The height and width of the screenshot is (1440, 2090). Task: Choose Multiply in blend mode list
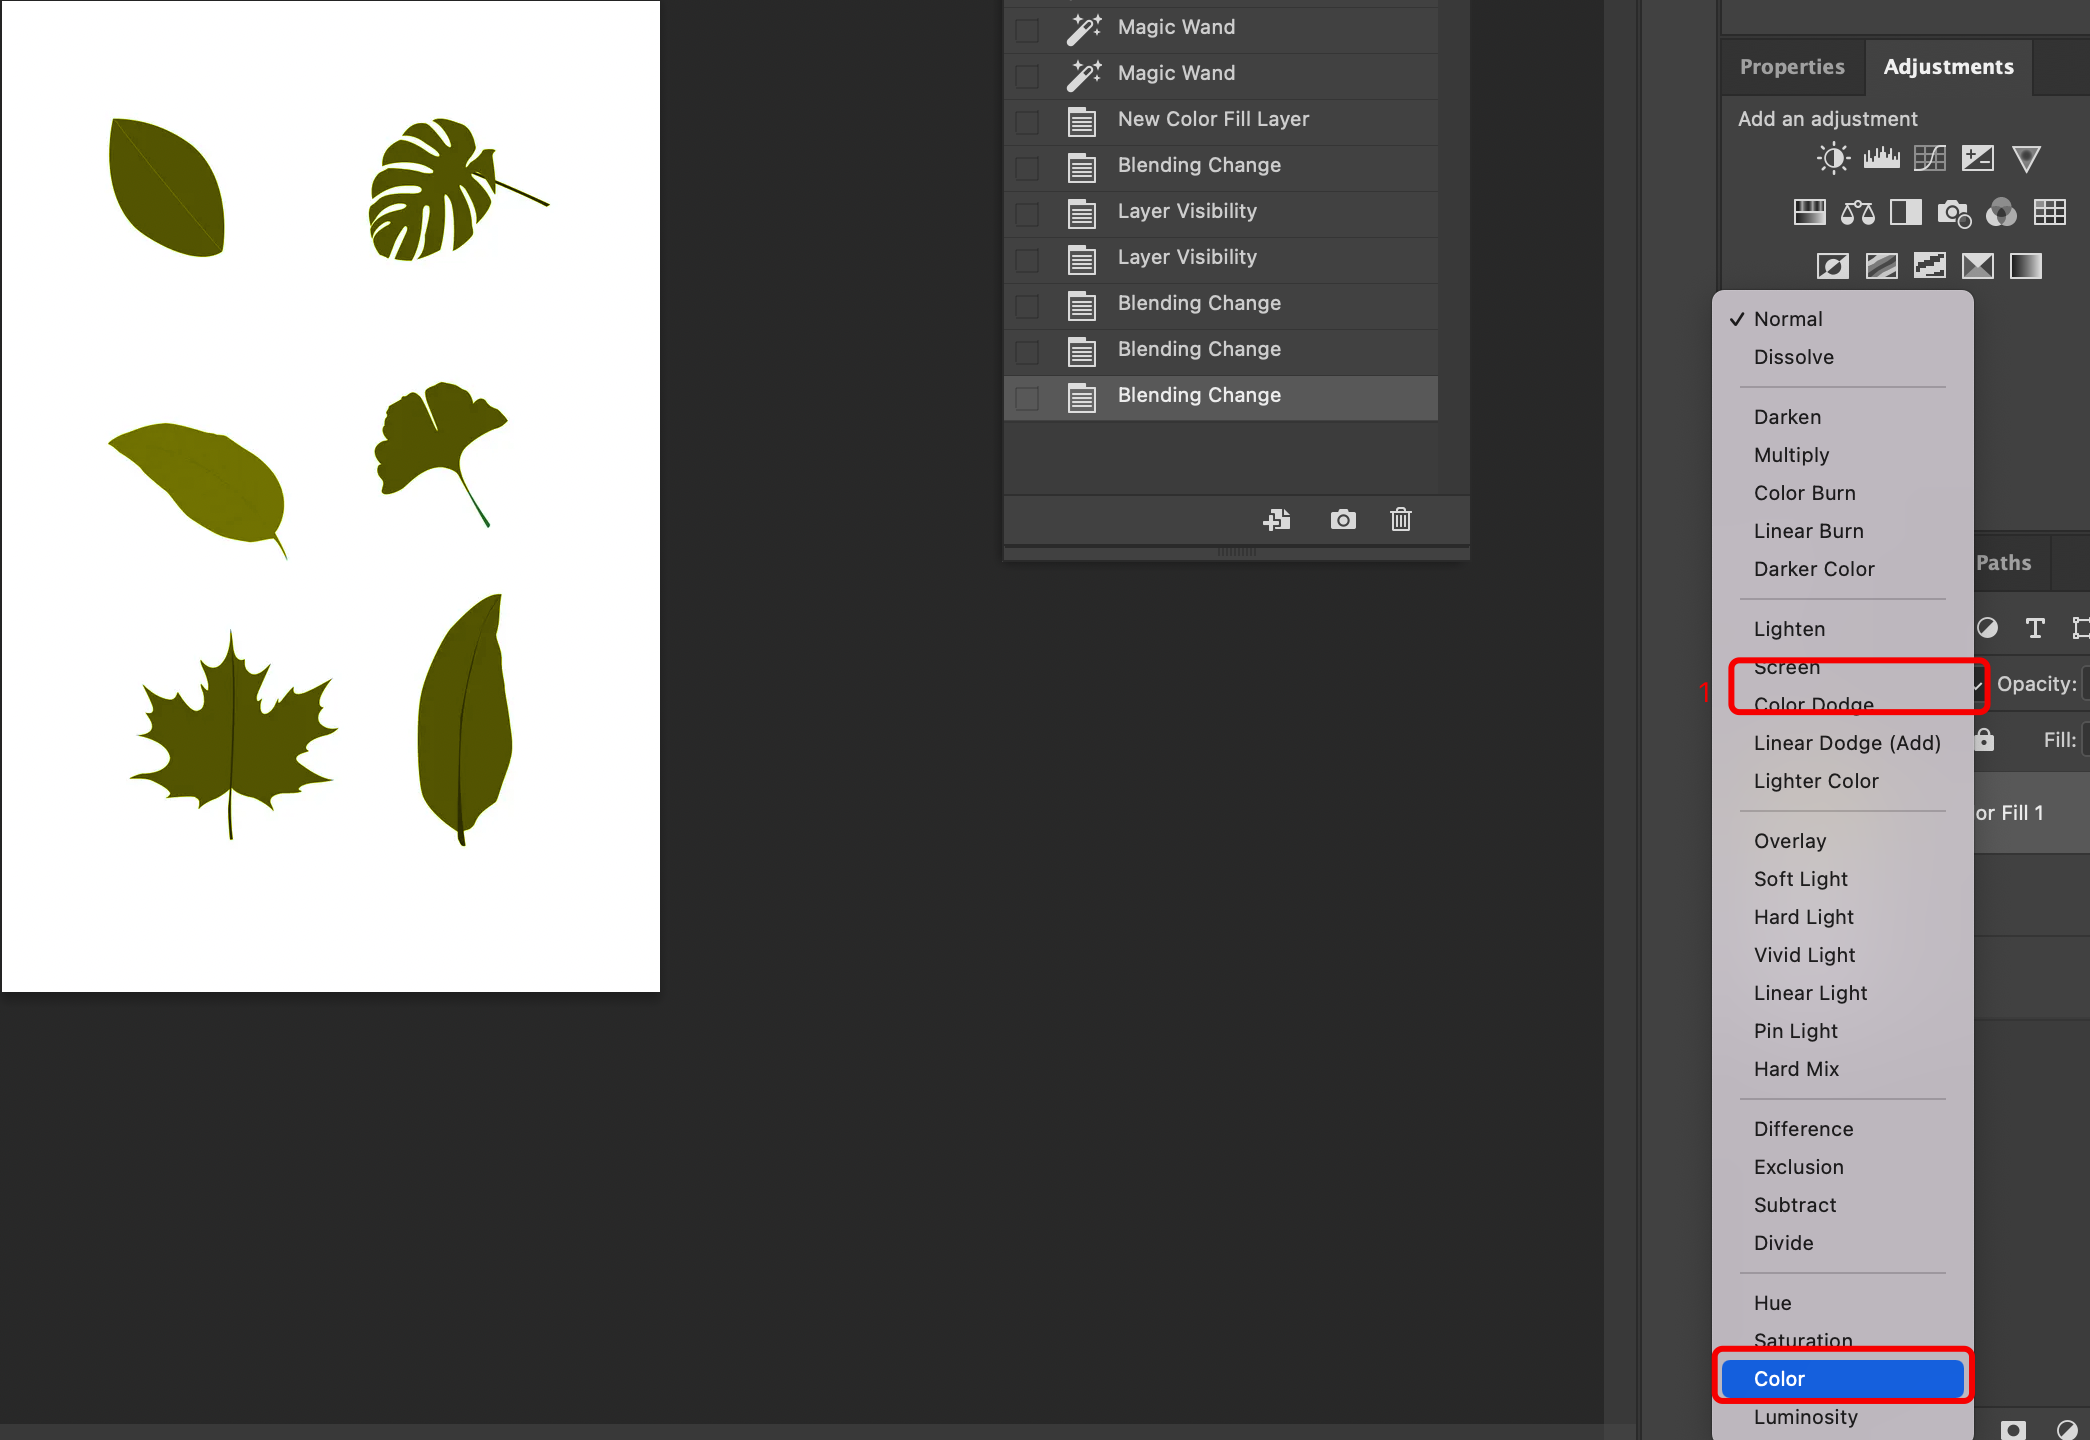pos(1791,455)
